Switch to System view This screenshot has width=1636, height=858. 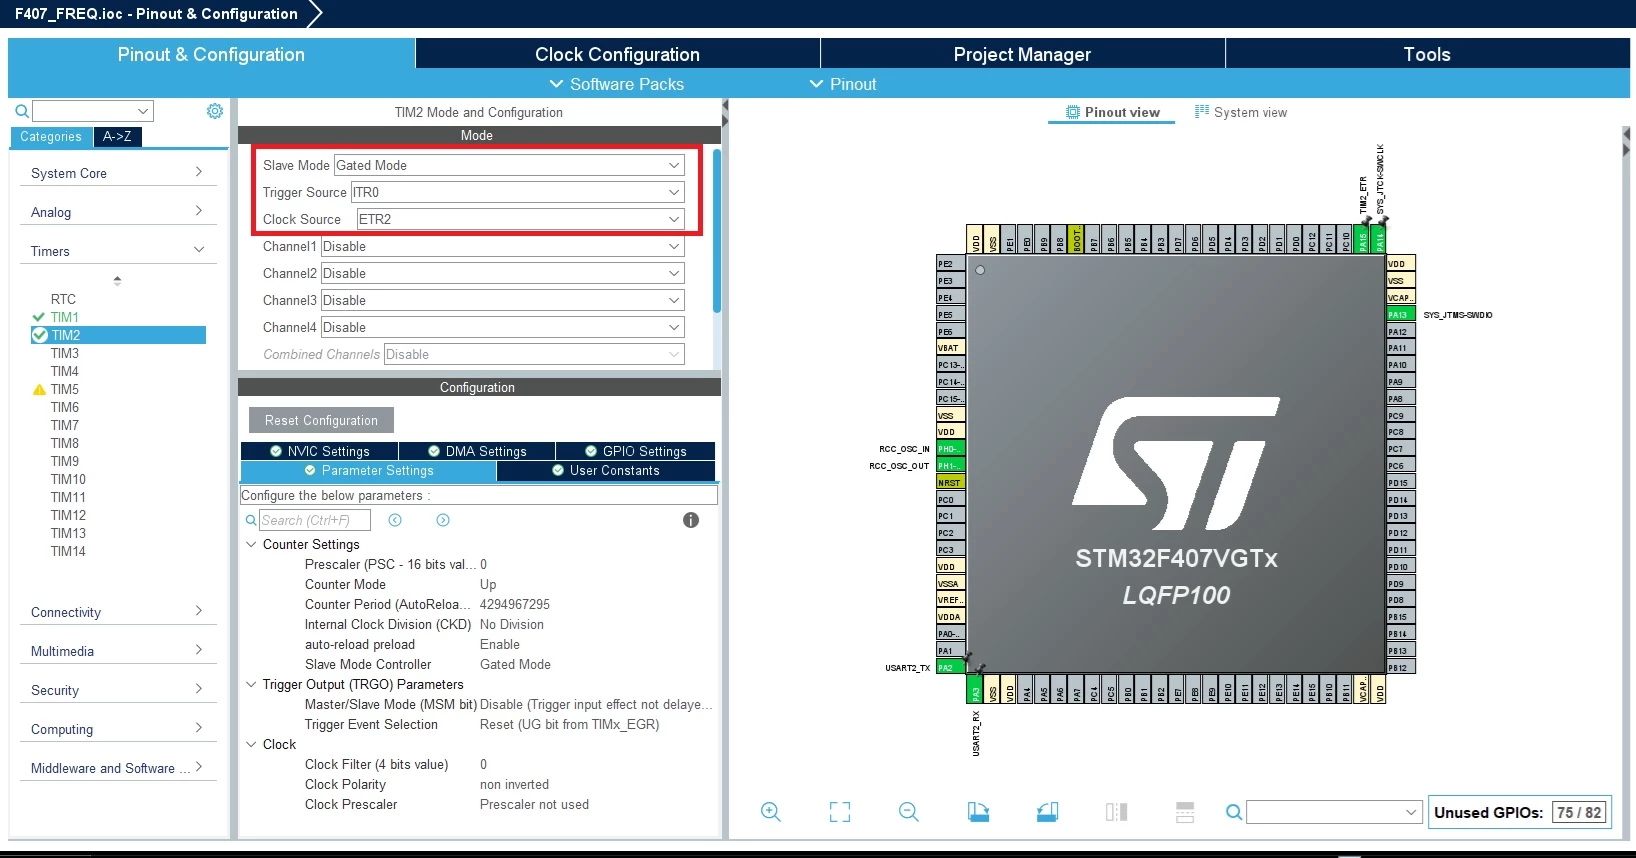[1241, 112]
